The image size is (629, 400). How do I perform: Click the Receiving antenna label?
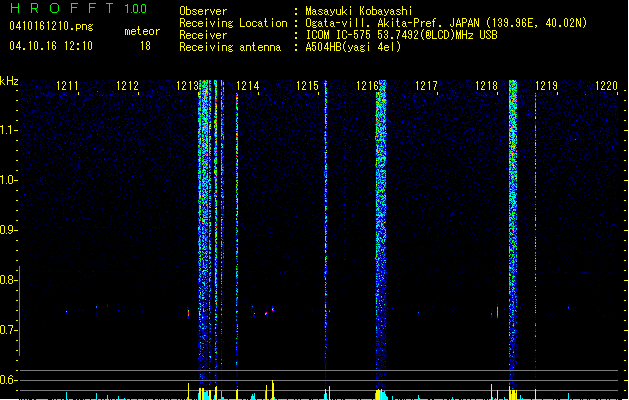click(x=230, y=47)
